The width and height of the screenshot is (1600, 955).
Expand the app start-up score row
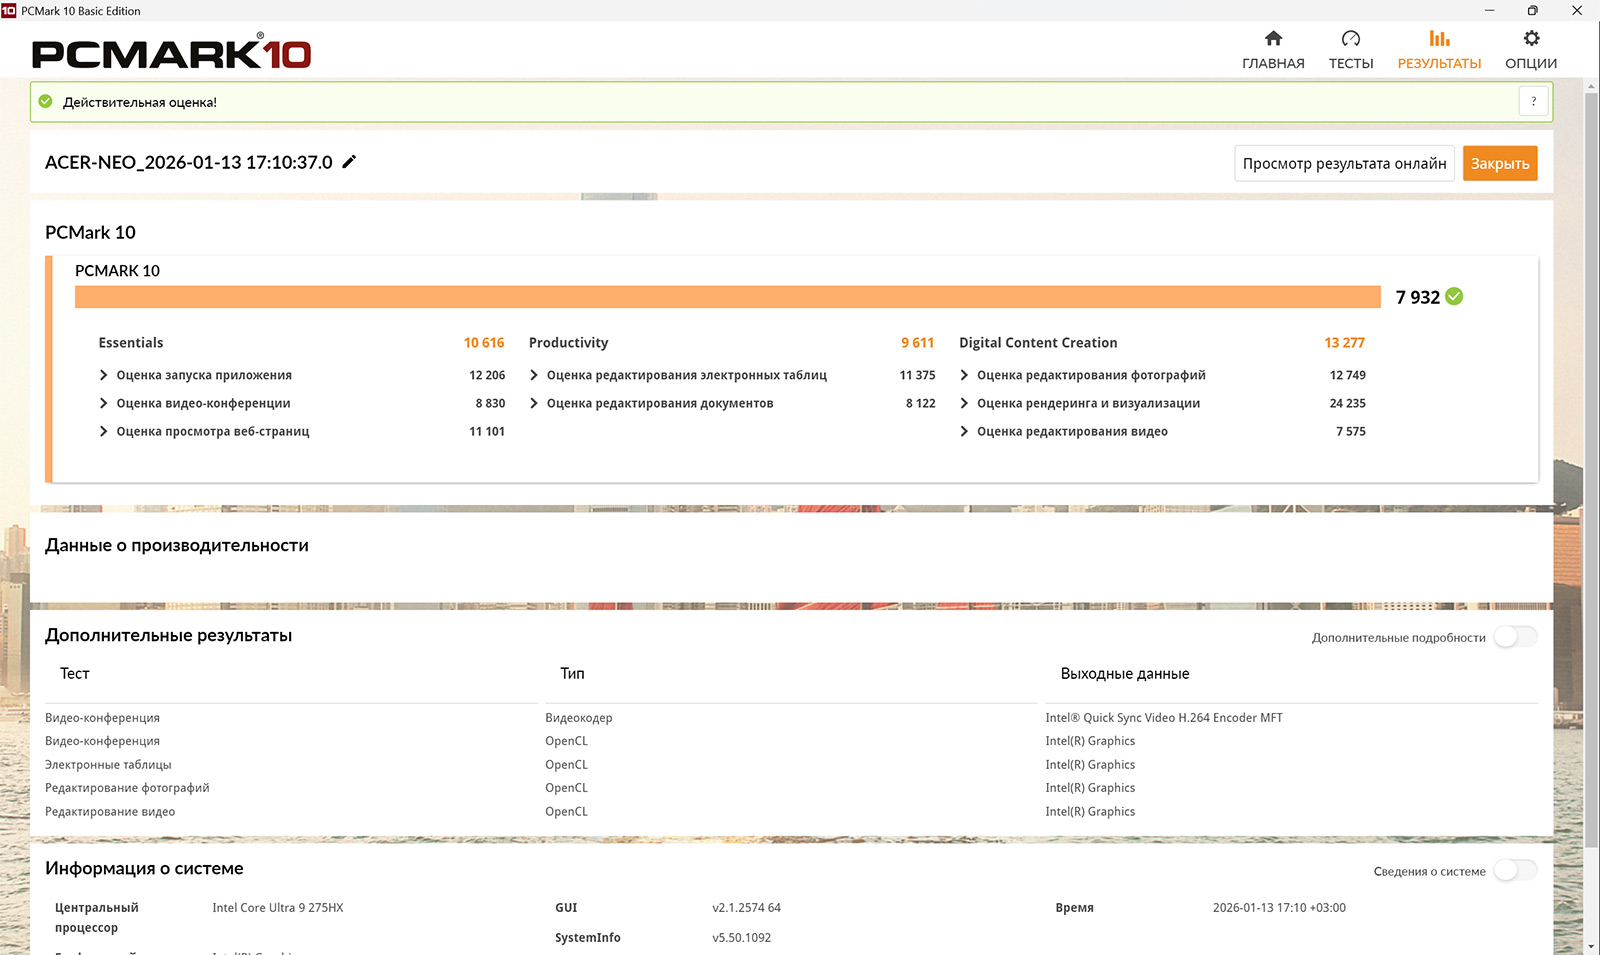click(x=103, y=375)
